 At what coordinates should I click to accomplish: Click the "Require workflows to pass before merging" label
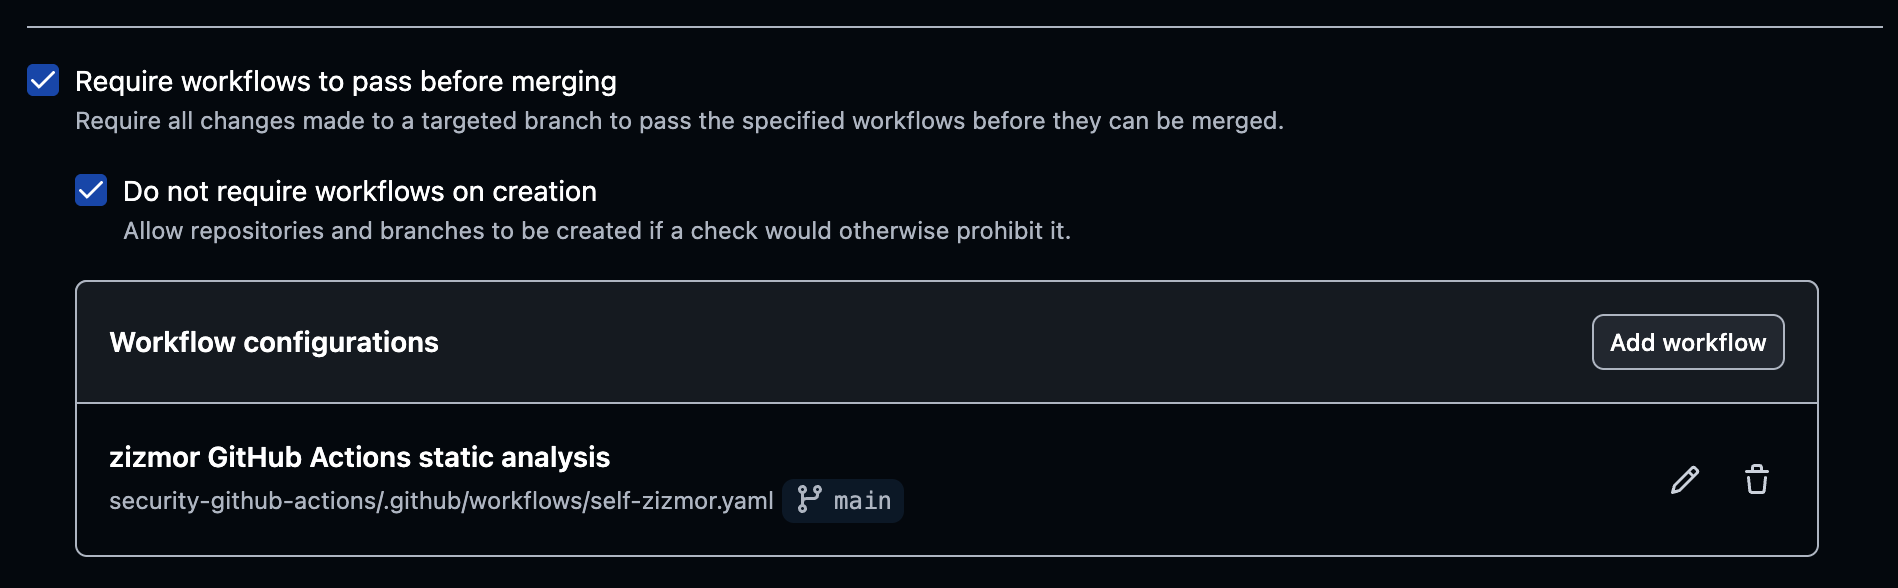click(x=345, y=81)
